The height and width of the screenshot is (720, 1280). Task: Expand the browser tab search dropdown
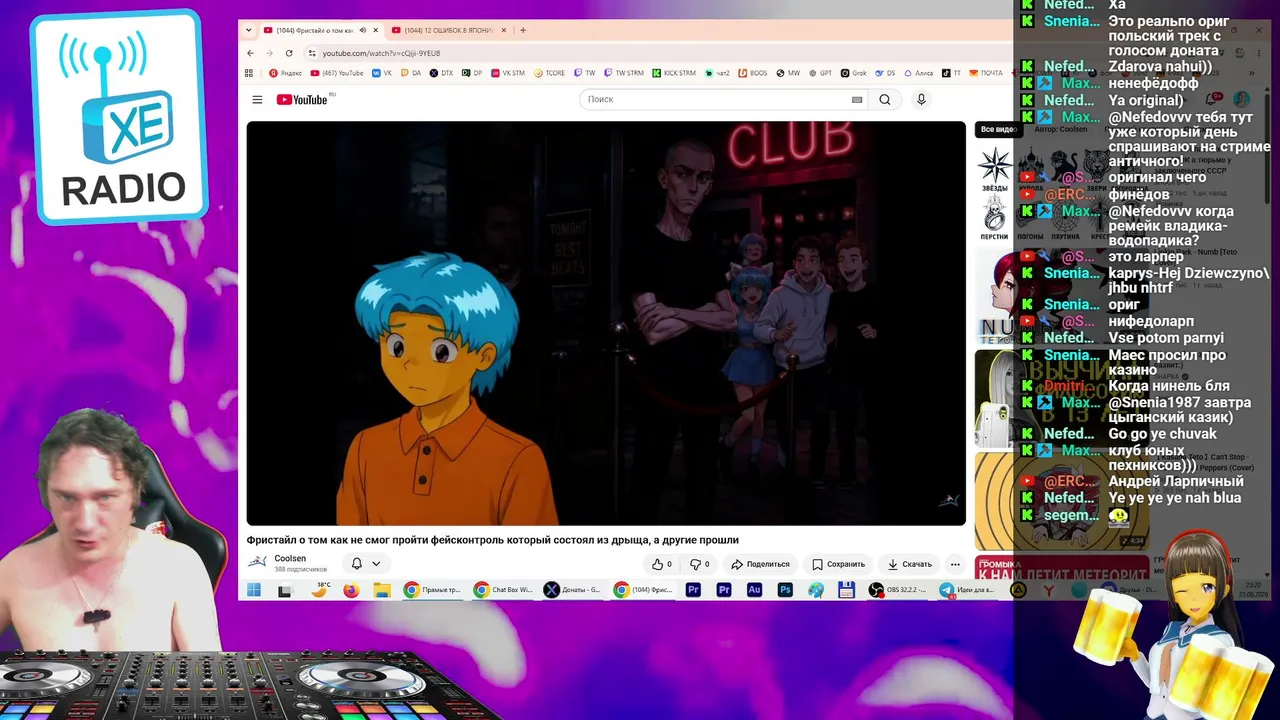249,30
